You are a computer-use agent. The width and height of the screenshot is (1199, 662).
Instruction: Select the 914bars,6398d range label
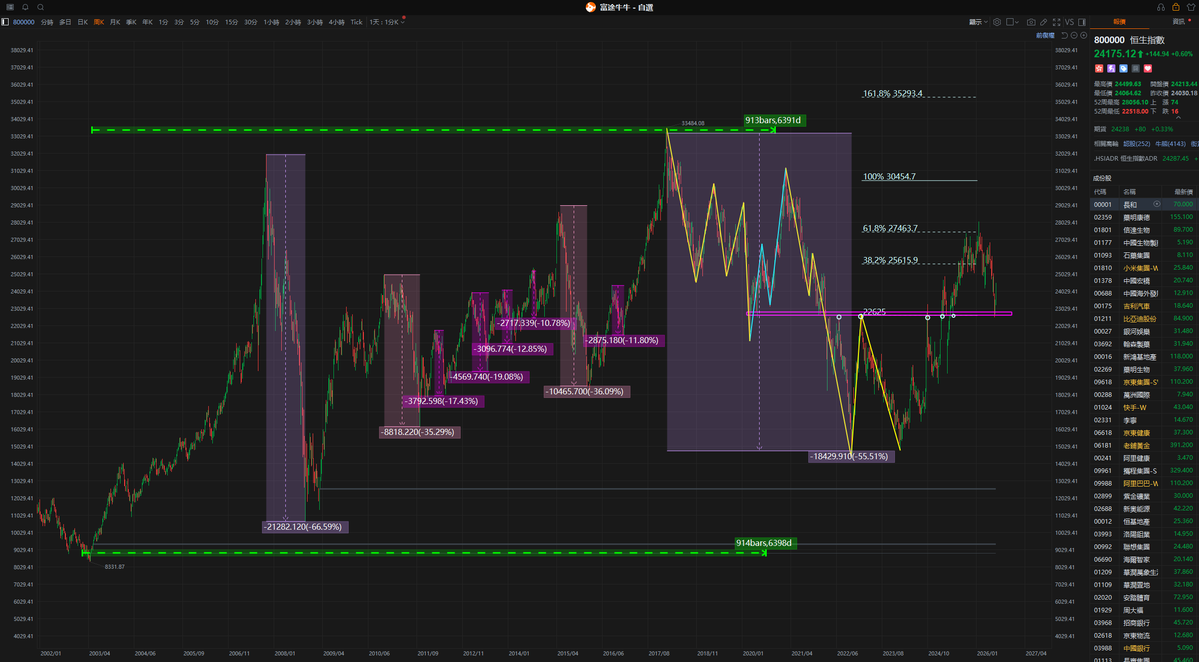point(764,543)
